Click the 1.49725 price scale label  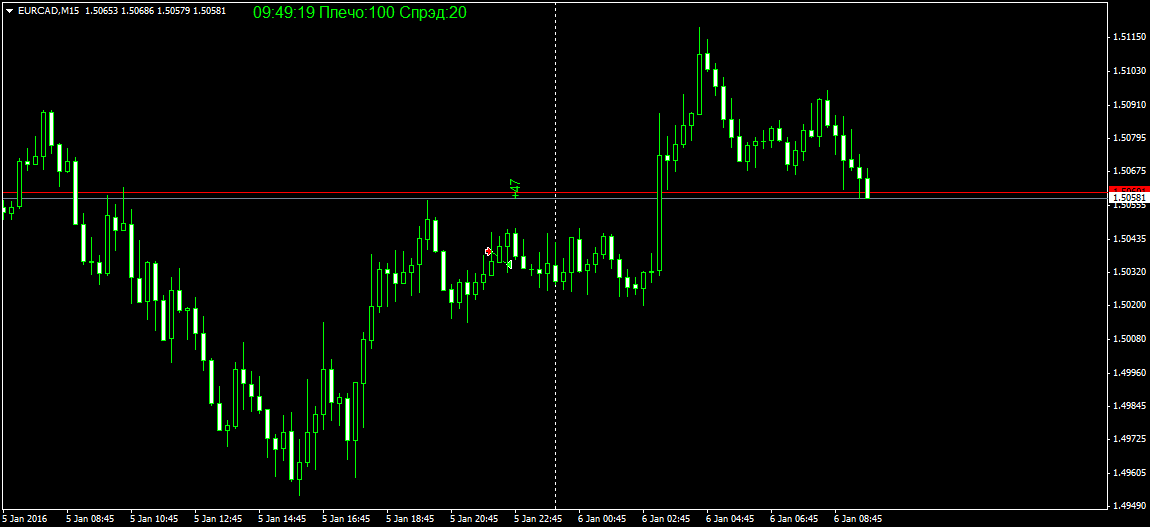pyautogui.click(x=1129, y=439)
